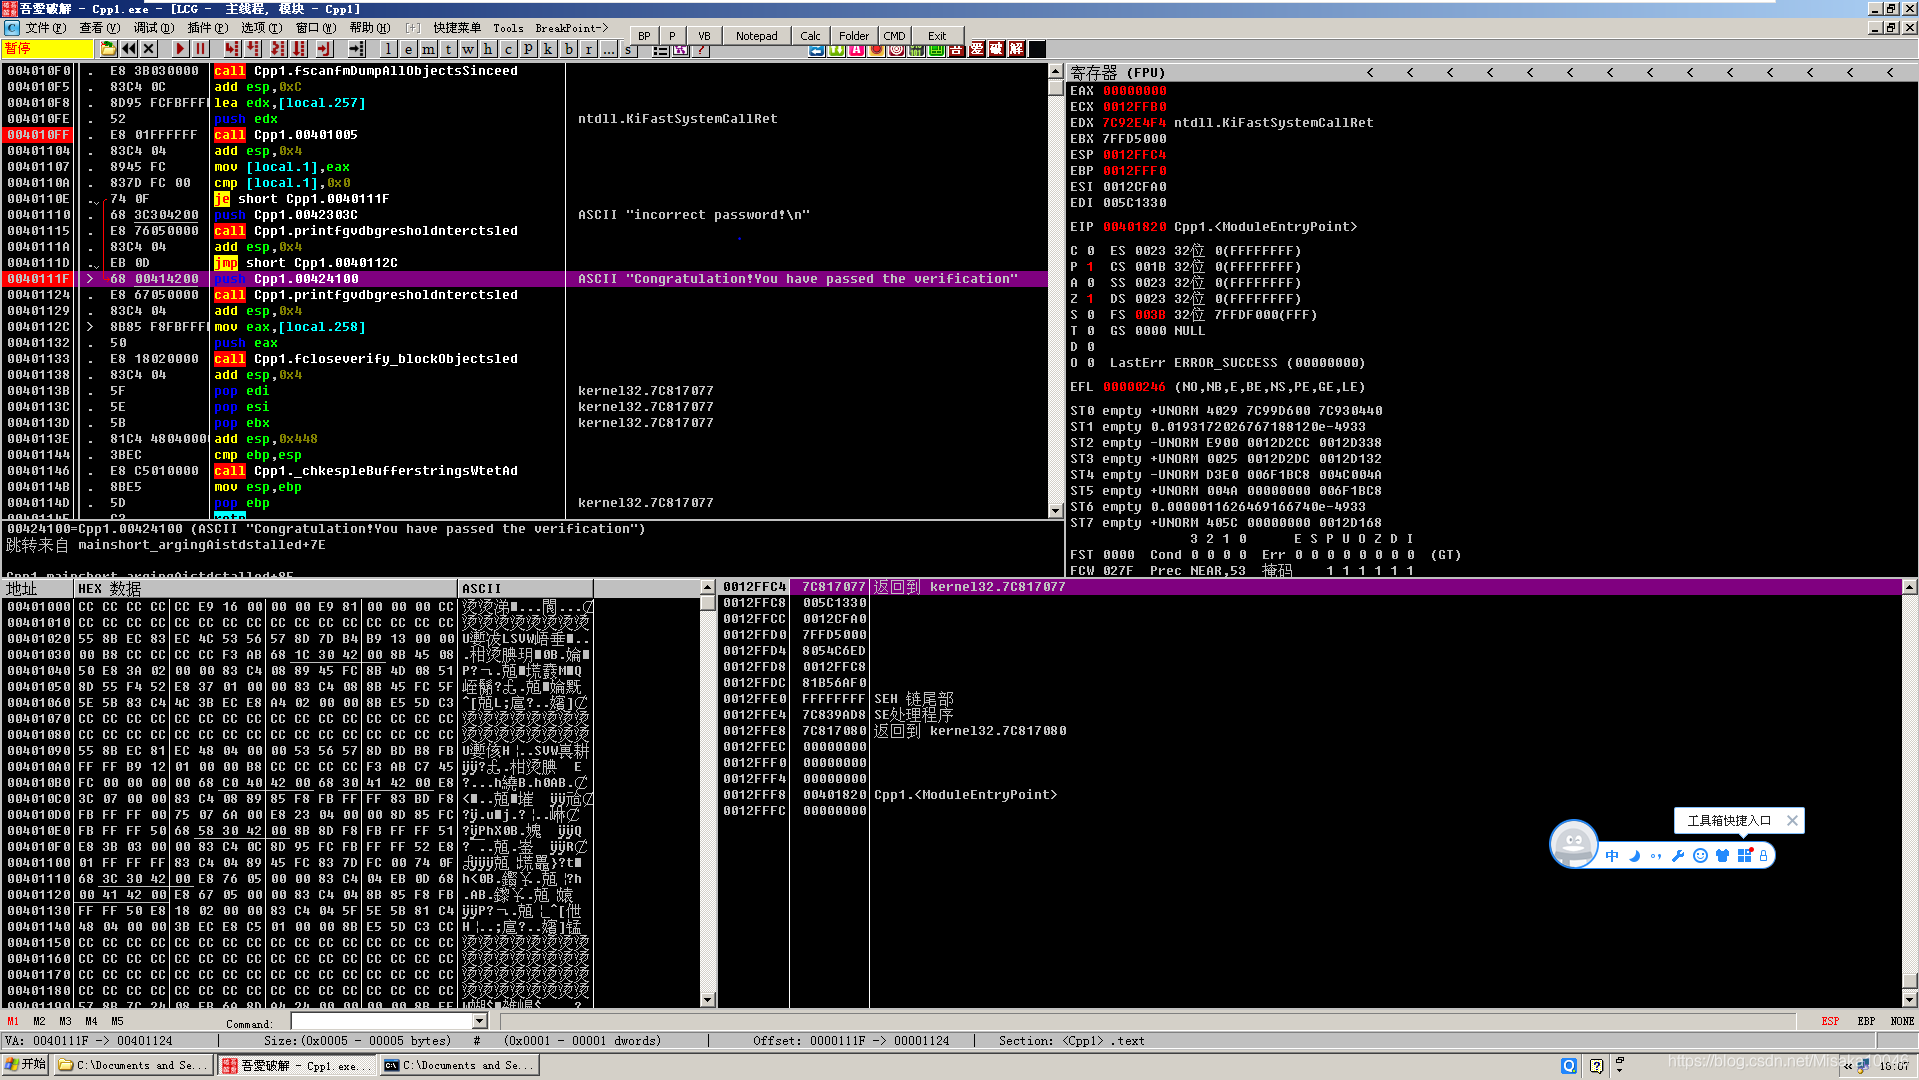Open the 插件(P) Plugins menu

pos(207,28)
